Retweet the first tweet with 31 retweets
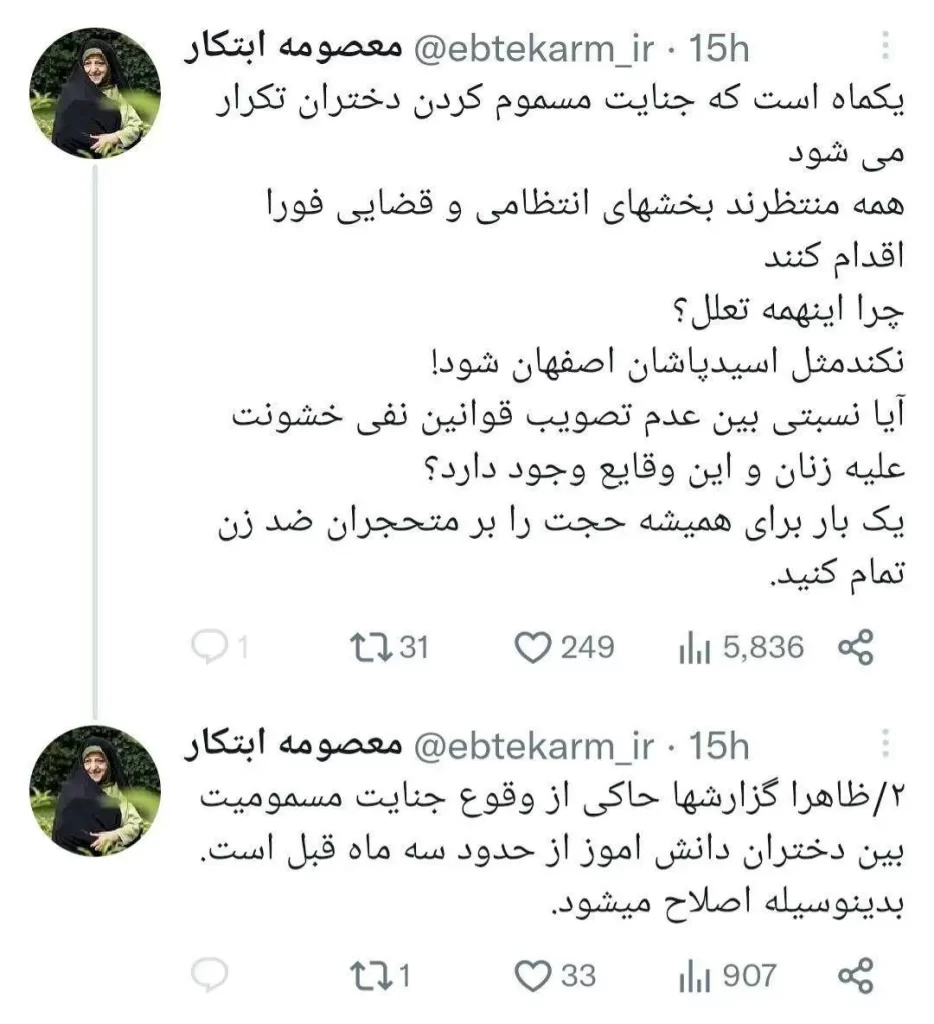This screenshot has width=934, height=1024. point(389,647)
